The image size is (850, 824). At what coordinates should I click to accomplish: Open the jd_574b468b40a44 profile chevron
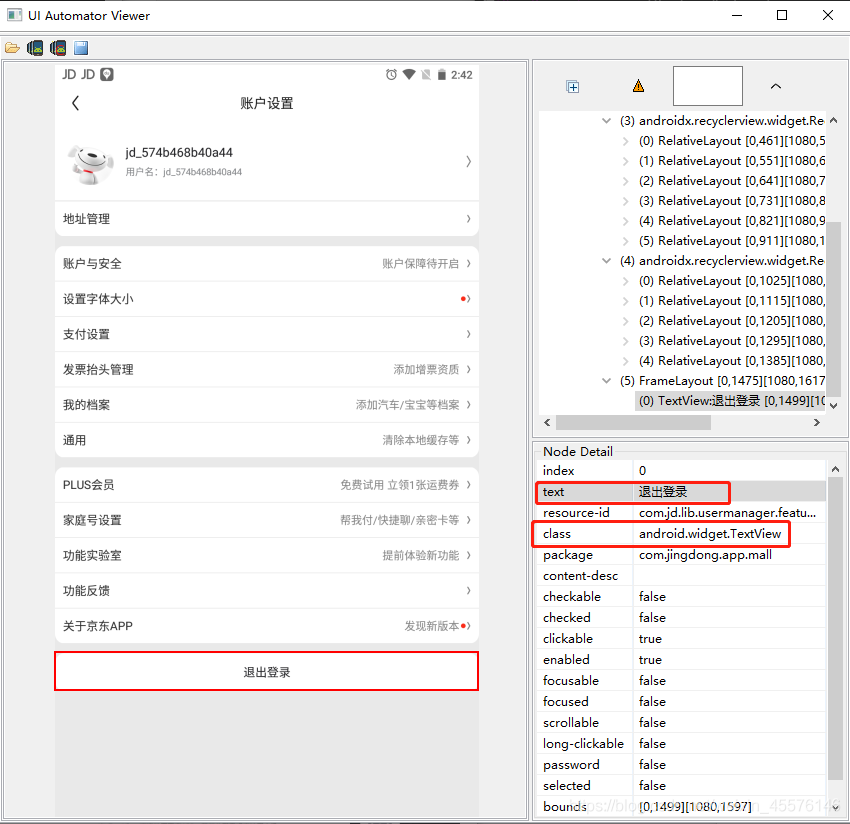[468, 162]
